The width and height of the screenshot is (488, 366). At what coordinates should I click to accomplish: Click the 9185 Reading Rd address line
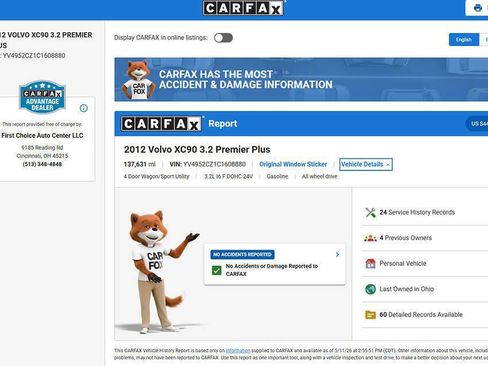coord(42,148)
